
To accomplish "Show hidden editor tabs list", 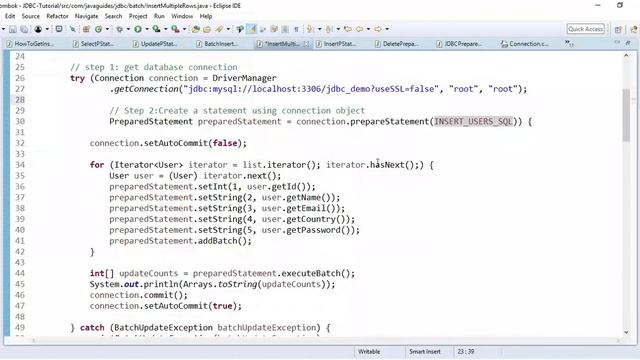I will coord(569,43).
